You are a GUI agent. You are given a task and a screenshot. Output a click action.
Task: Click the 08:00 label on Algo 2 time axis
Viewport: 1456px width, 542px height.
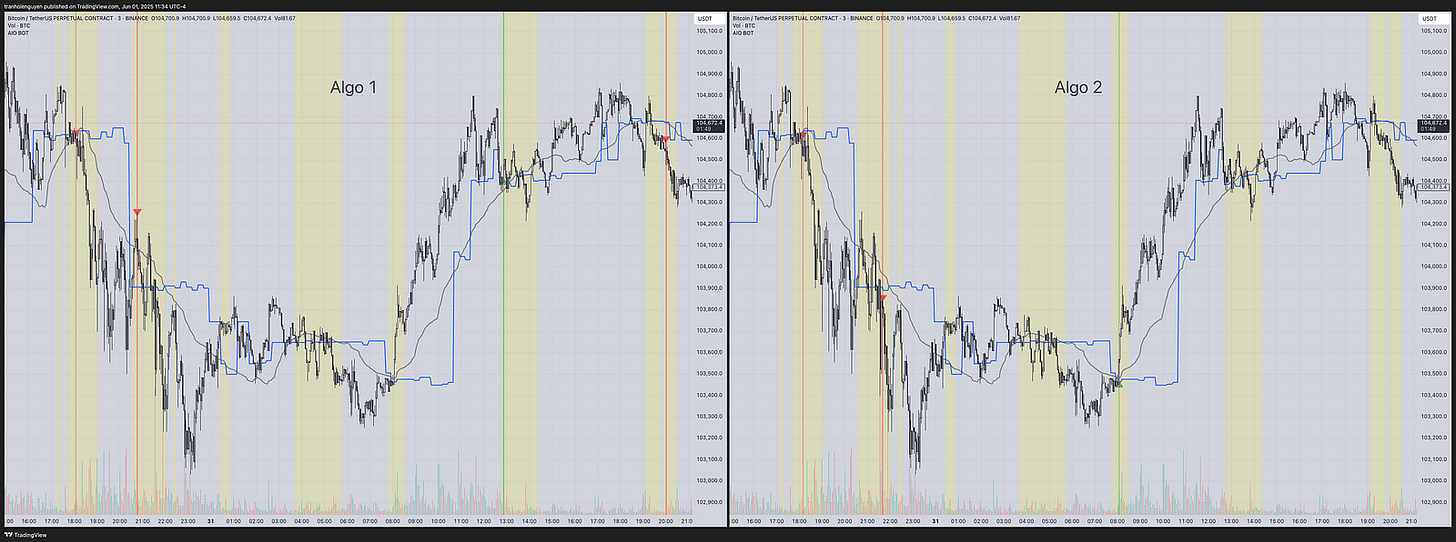pos(1117,521)
